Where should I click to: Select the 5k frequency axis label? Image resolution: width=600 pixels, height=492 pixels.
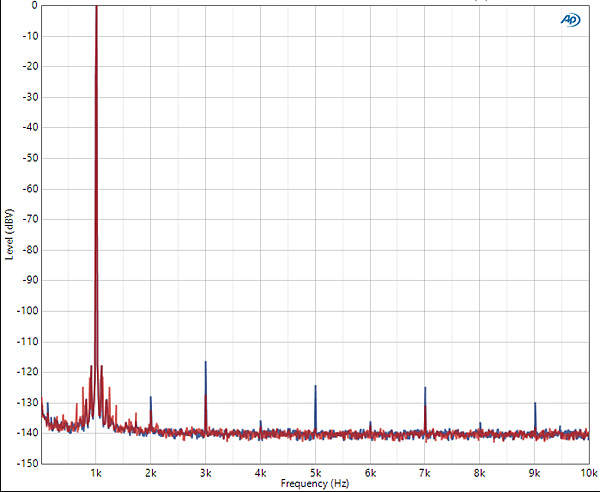click(x=315, y=472)
